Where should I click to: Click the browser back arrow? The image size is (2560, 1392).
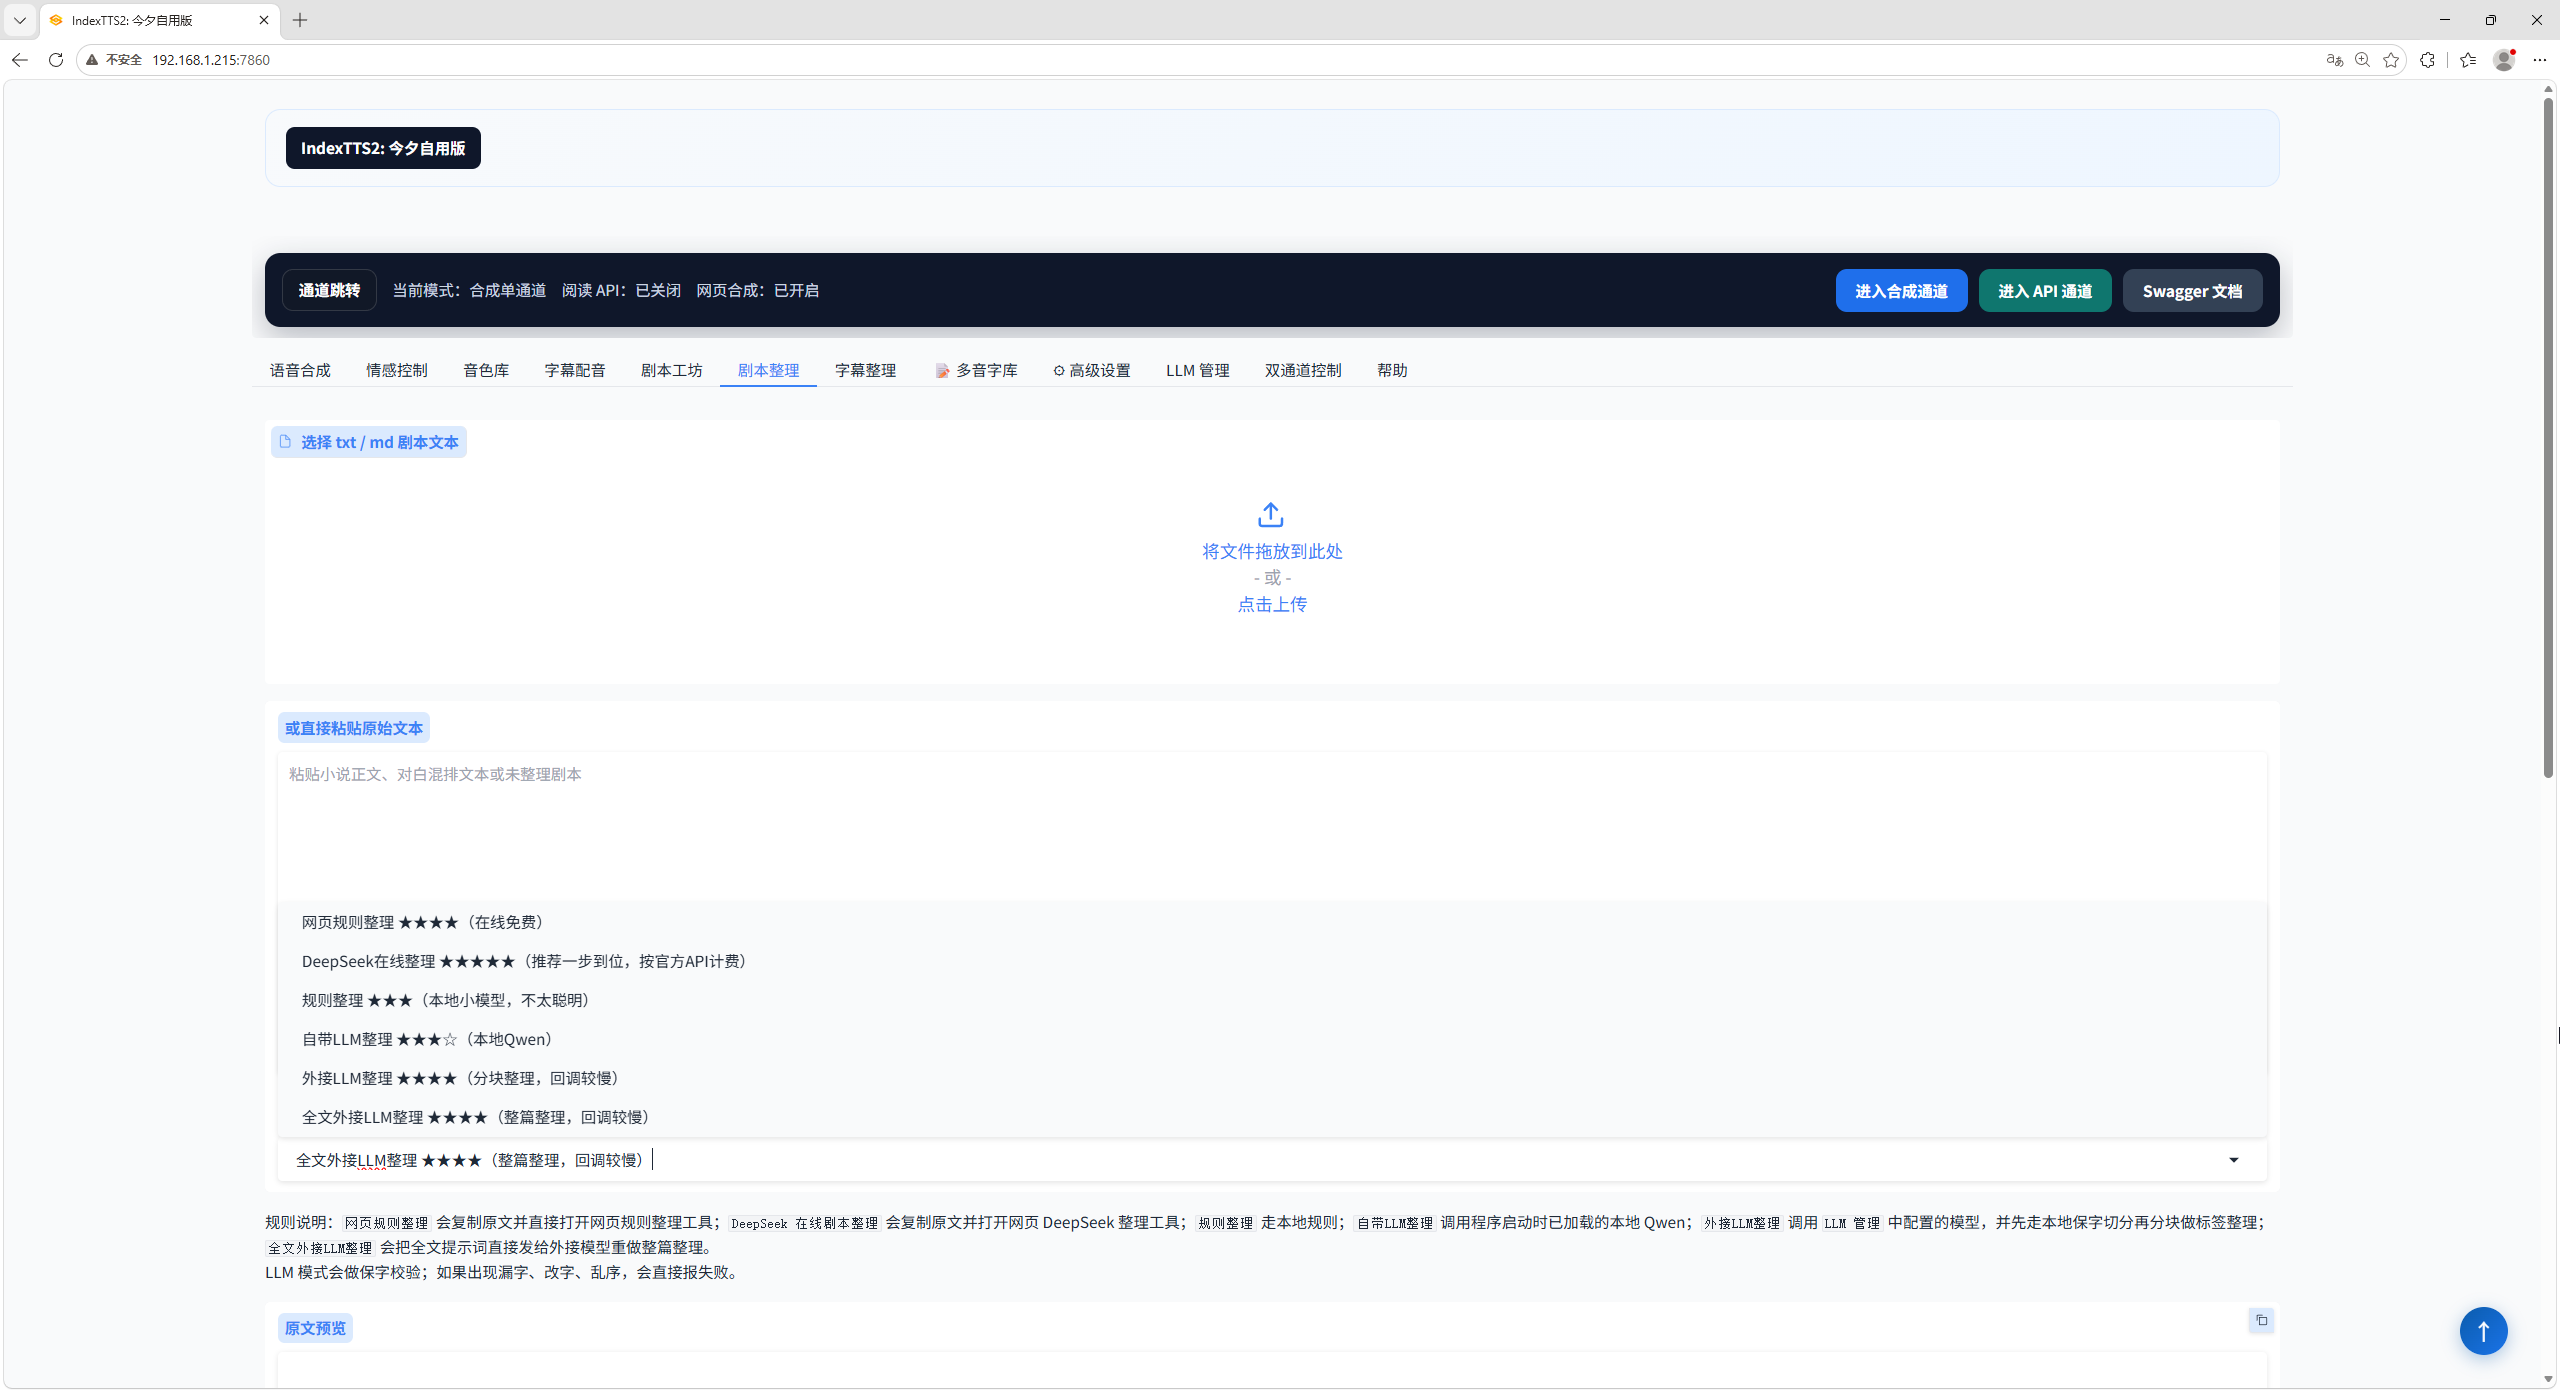tap(20, 60)
